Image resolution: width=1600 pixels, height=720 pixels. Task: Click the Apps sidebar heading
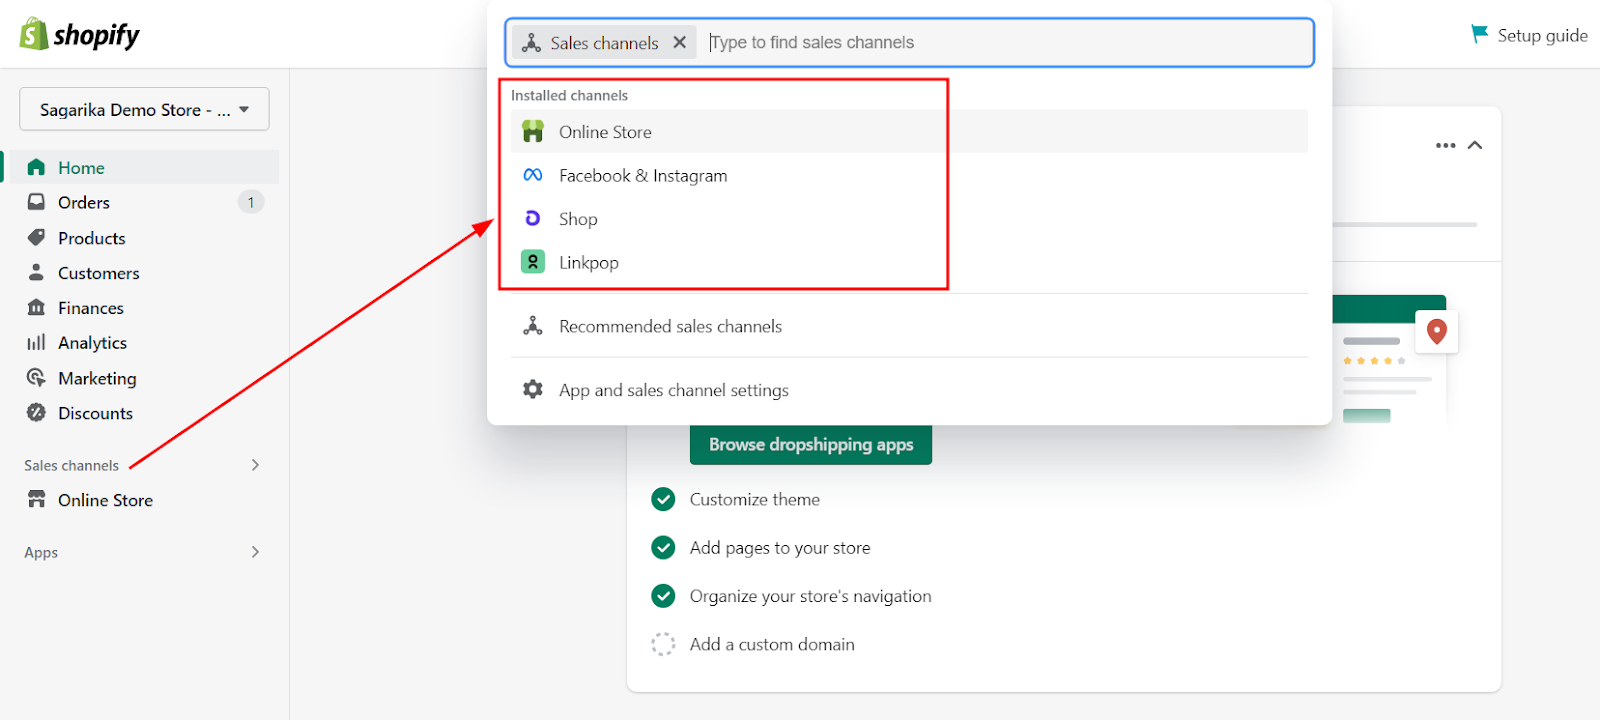point(41,552)
